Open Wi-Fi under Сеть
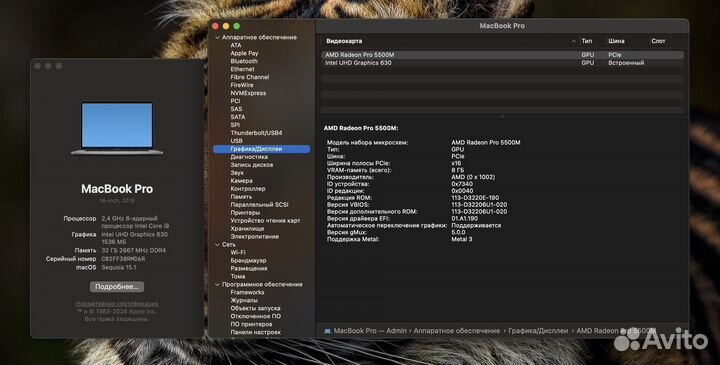 [237, 253]
